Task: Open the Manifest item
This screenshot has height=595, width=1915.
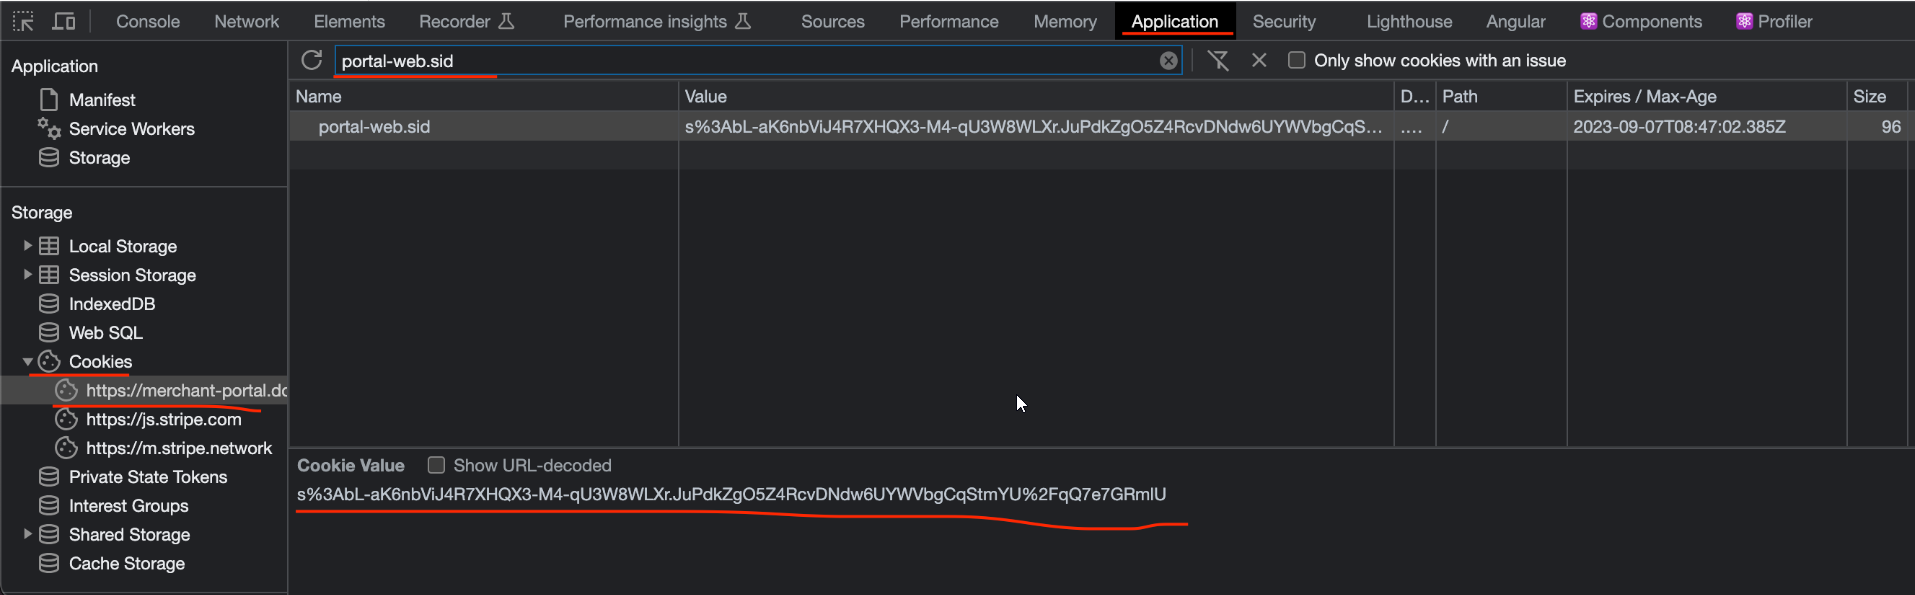Action: click(x=101, y=100)
